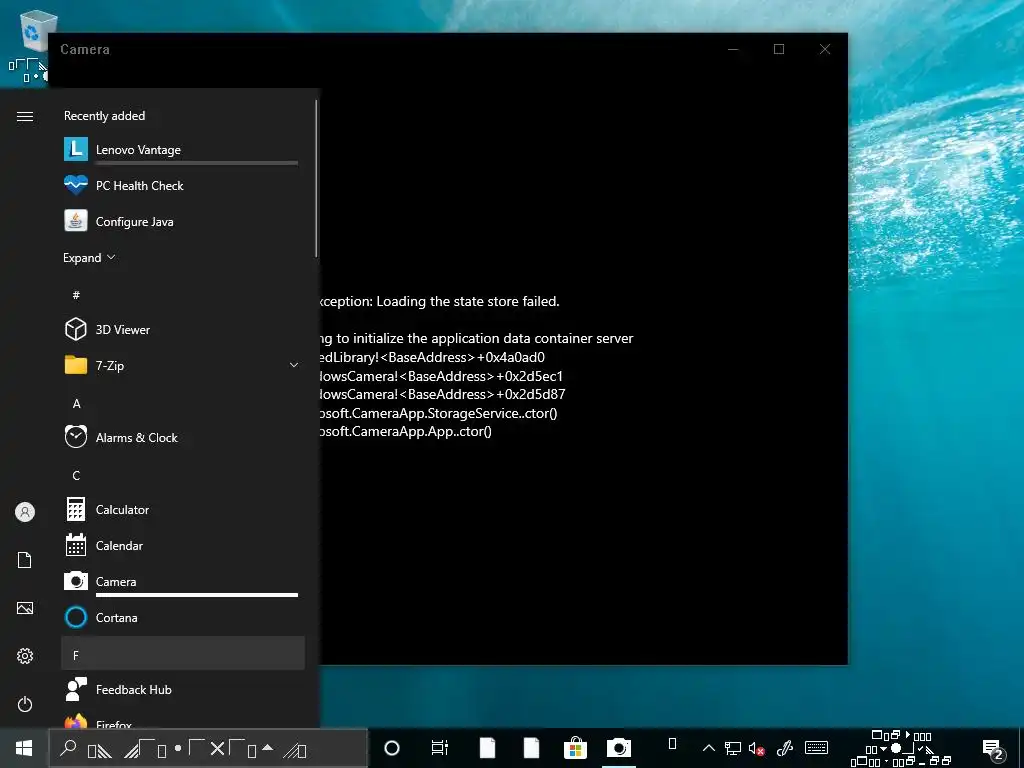Click the "CameraApp.StorageService..ctor()" line

coord(454,413)
